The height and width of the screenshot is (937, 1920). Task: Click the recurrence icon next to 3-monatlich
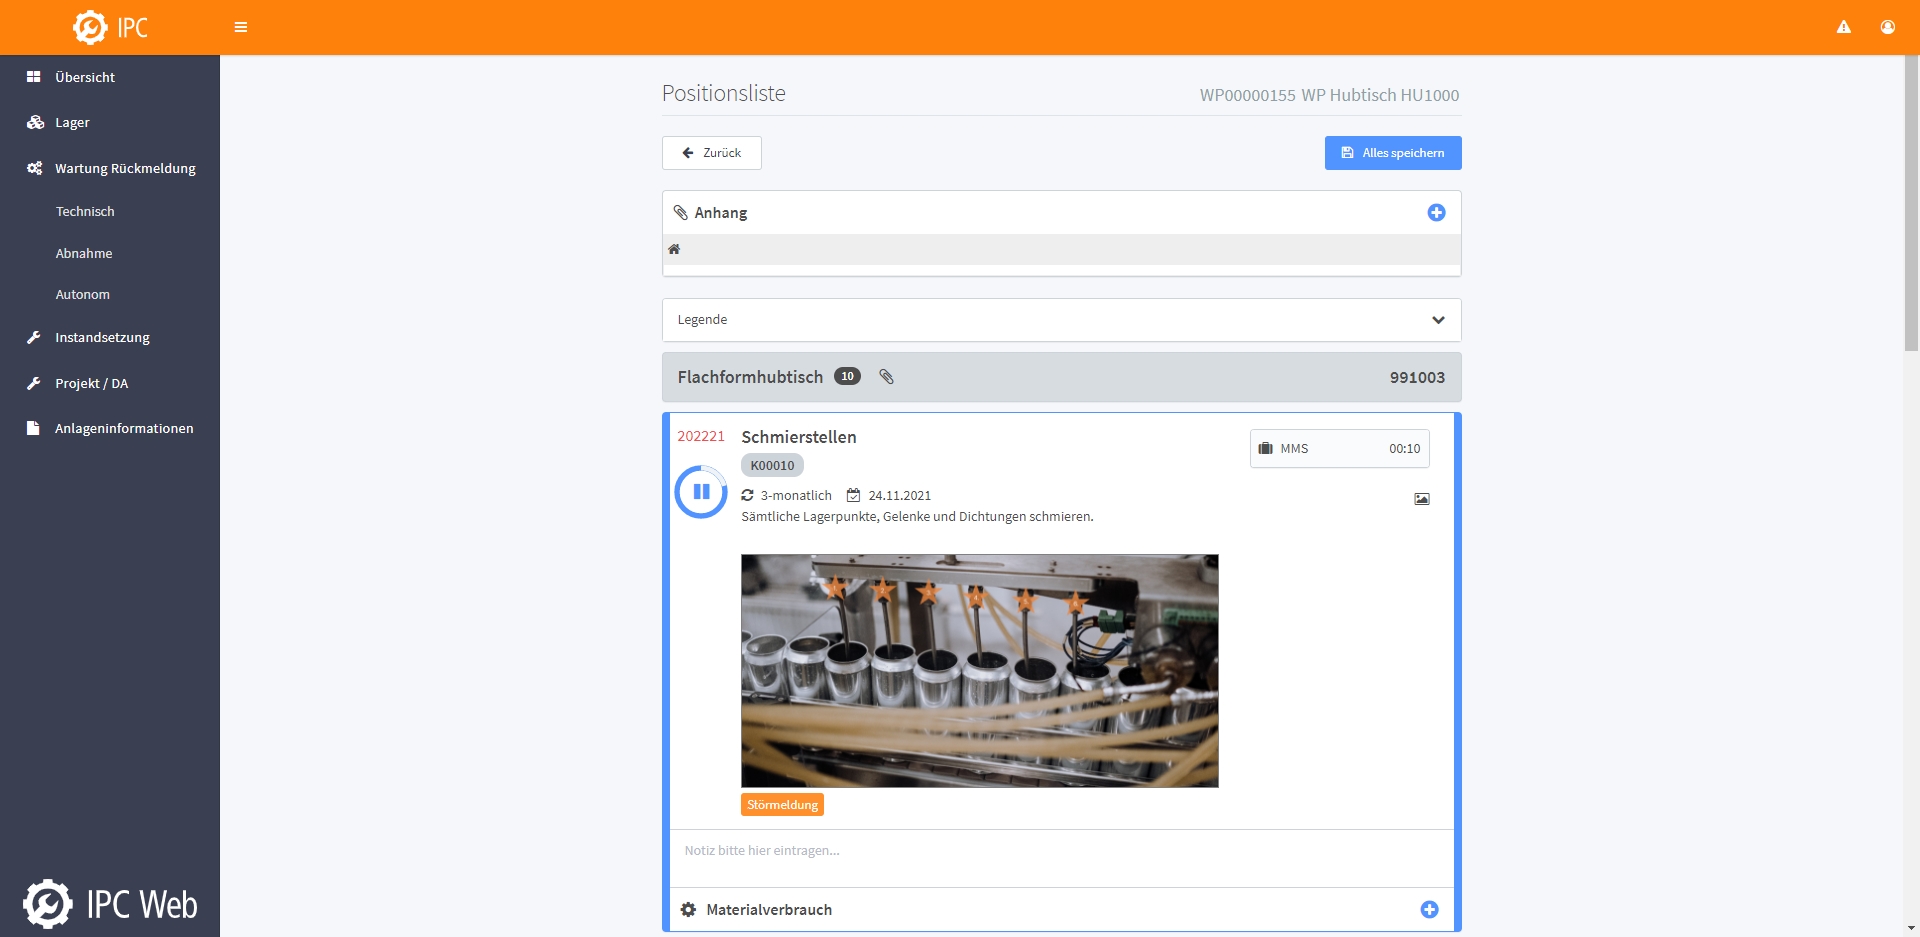[x=747, y=495]
